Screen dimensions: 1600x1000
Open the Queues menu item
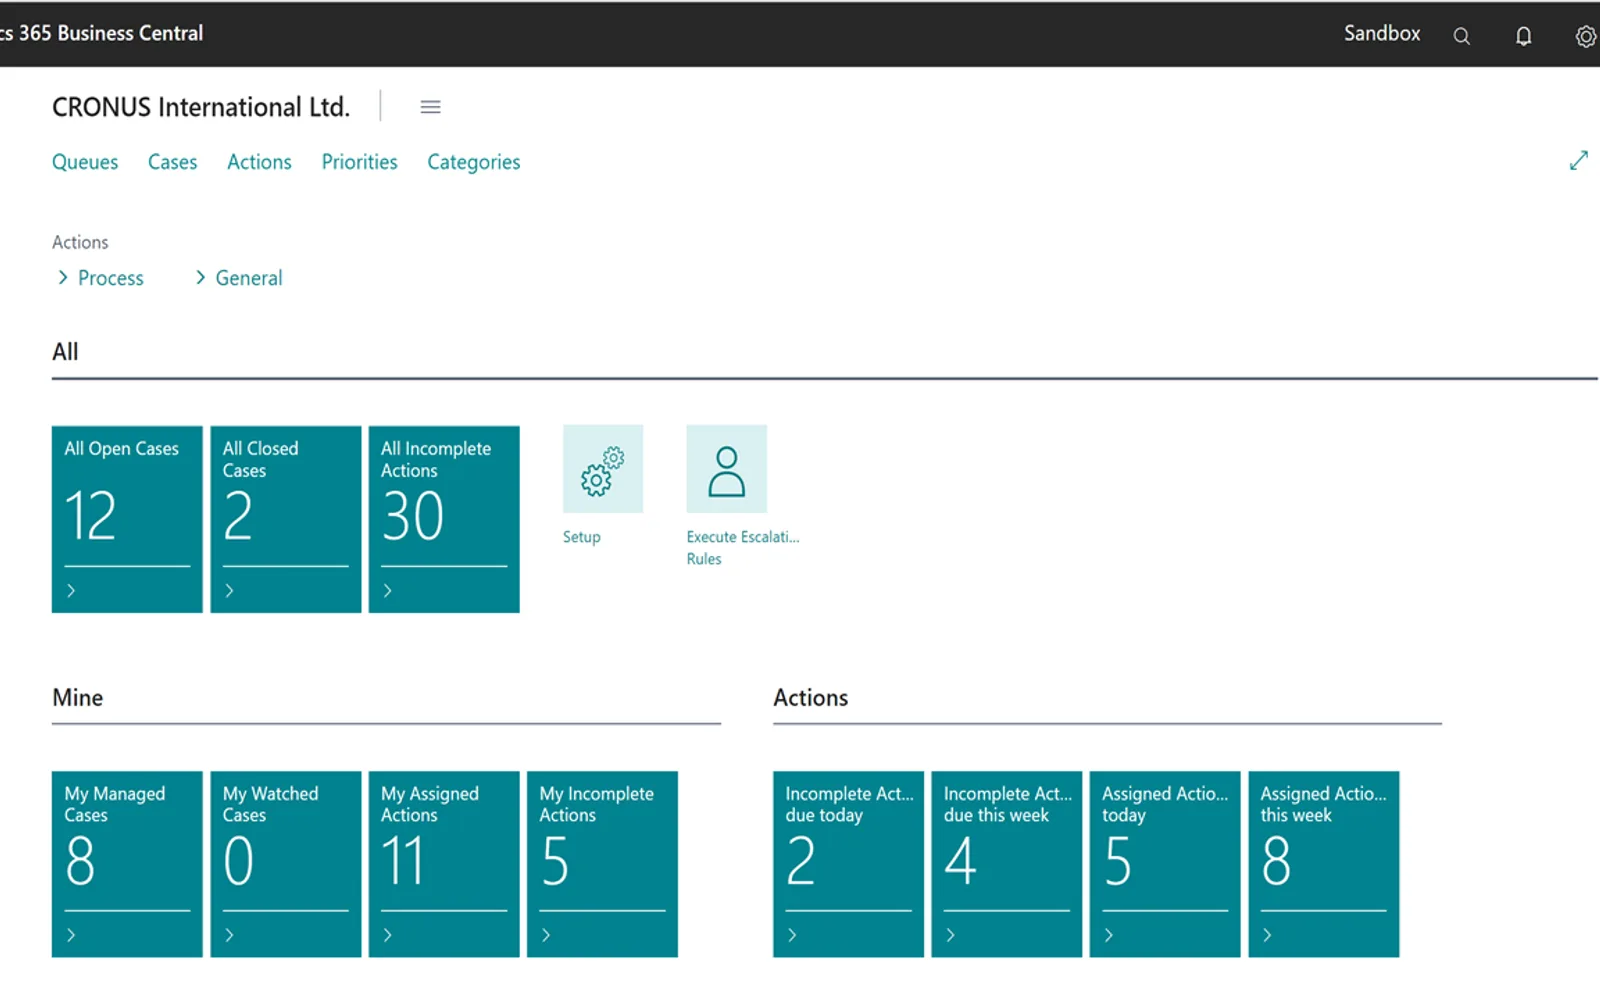85,162
